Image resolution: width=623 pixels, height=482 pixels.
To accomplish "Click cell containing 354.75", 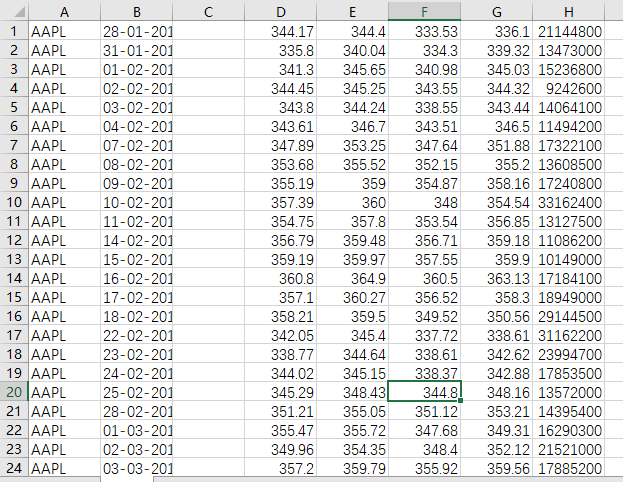I will 281,221.
